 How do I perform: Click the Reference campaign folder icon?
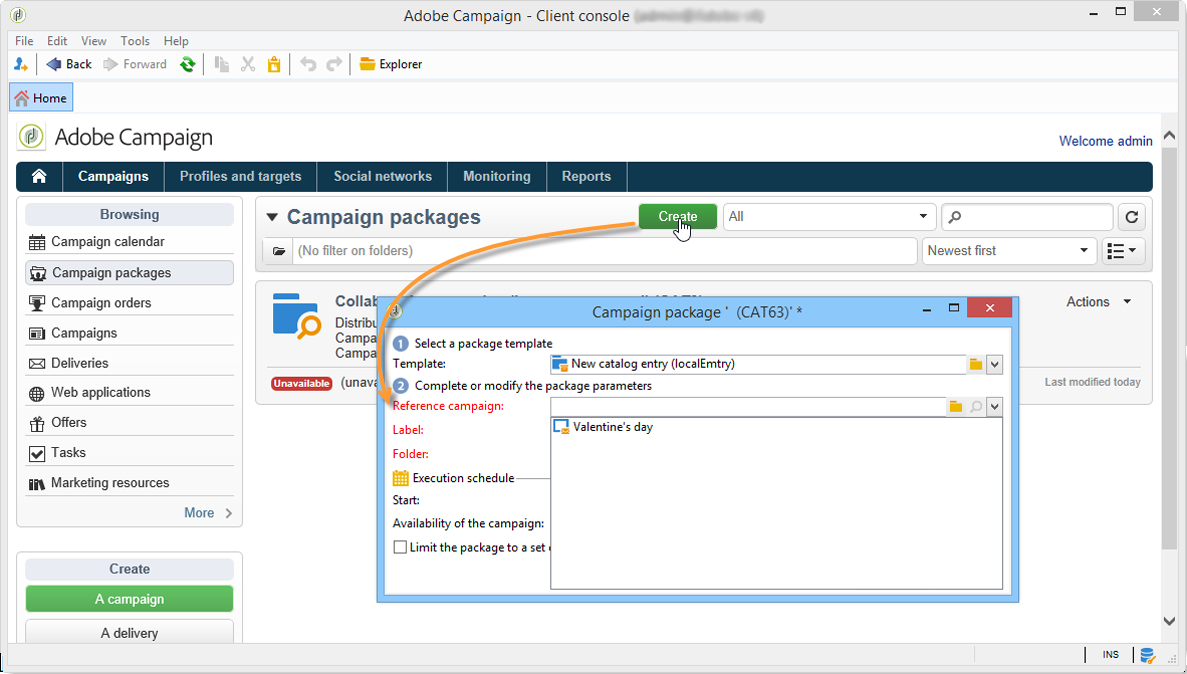(956, 407)
